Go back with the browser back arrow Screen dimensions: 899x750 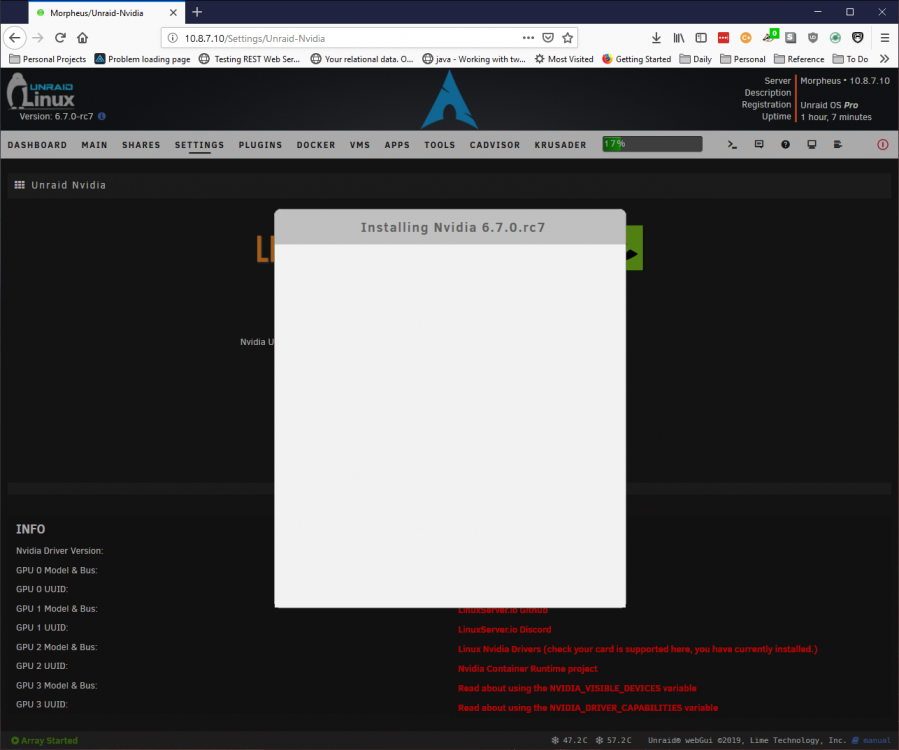point(15,38)
